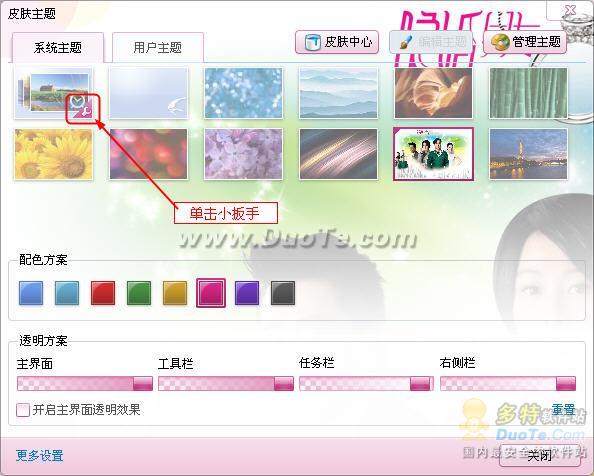Open the 皮肤中心 skin center
This screenshot has width=594, height=476.
(337, 42)
